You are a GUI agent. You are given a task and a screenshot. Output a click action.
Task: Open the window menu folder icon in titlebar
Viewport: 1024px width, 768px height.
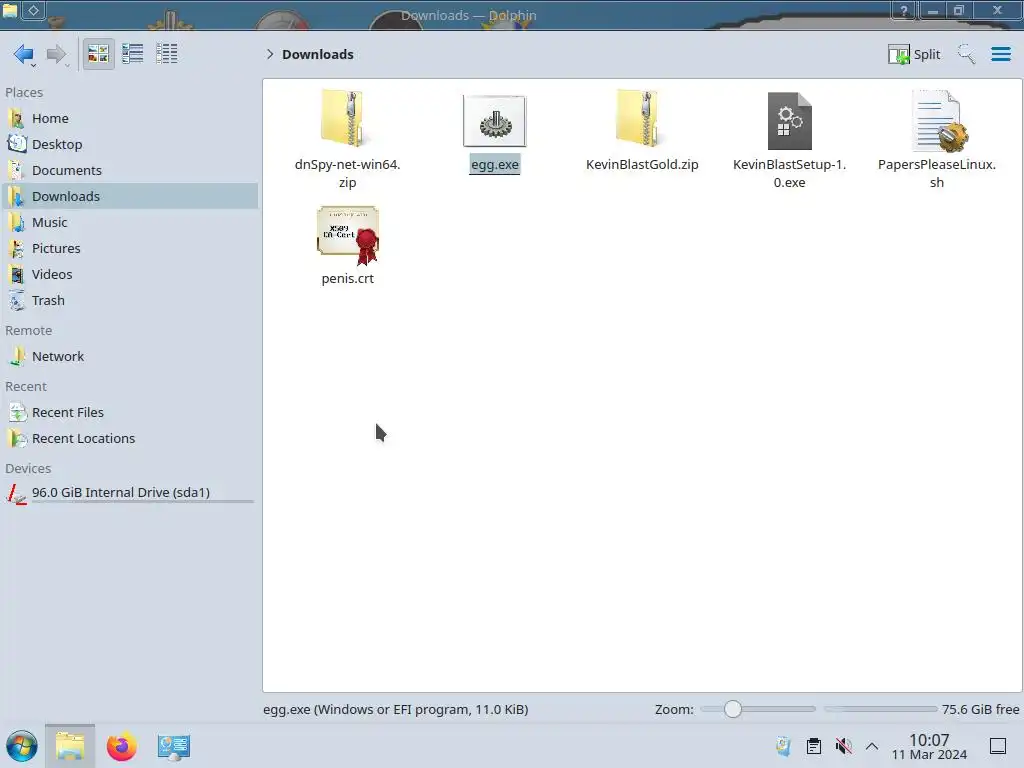(x=10, y=9)
